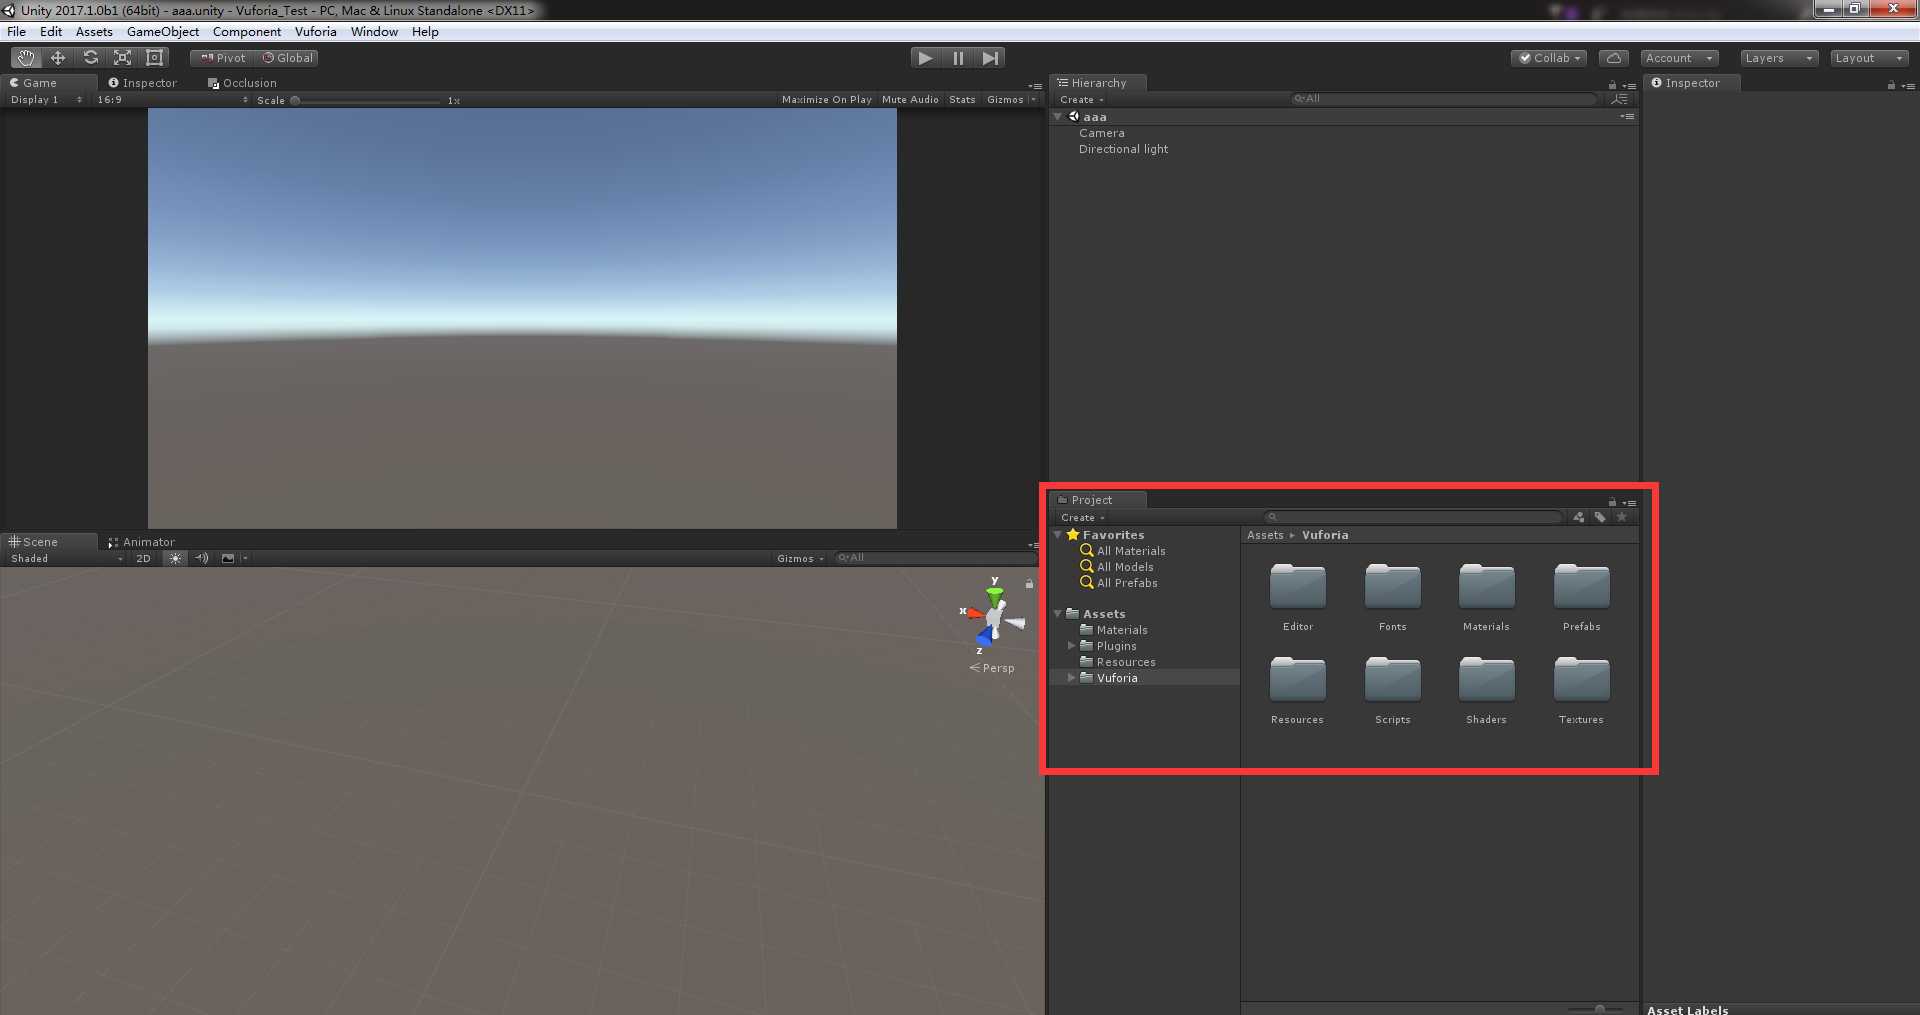Toggle Scene view effects image icon
Screen dimensions: 1920x1015
point(228,559)
